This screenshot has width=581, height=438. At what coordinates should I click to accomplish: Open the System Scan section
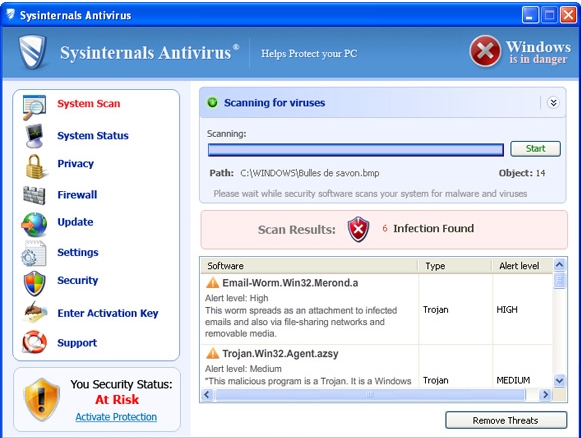tap(89, 103)
